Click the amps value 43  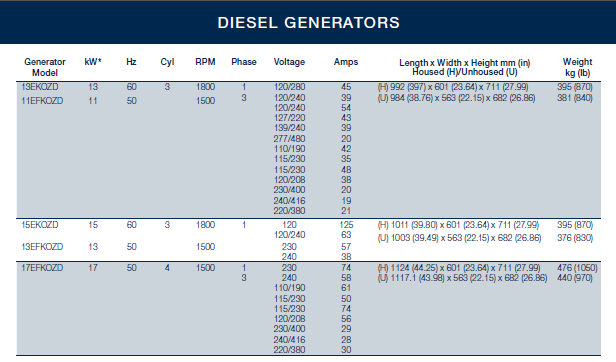point(346,118)
